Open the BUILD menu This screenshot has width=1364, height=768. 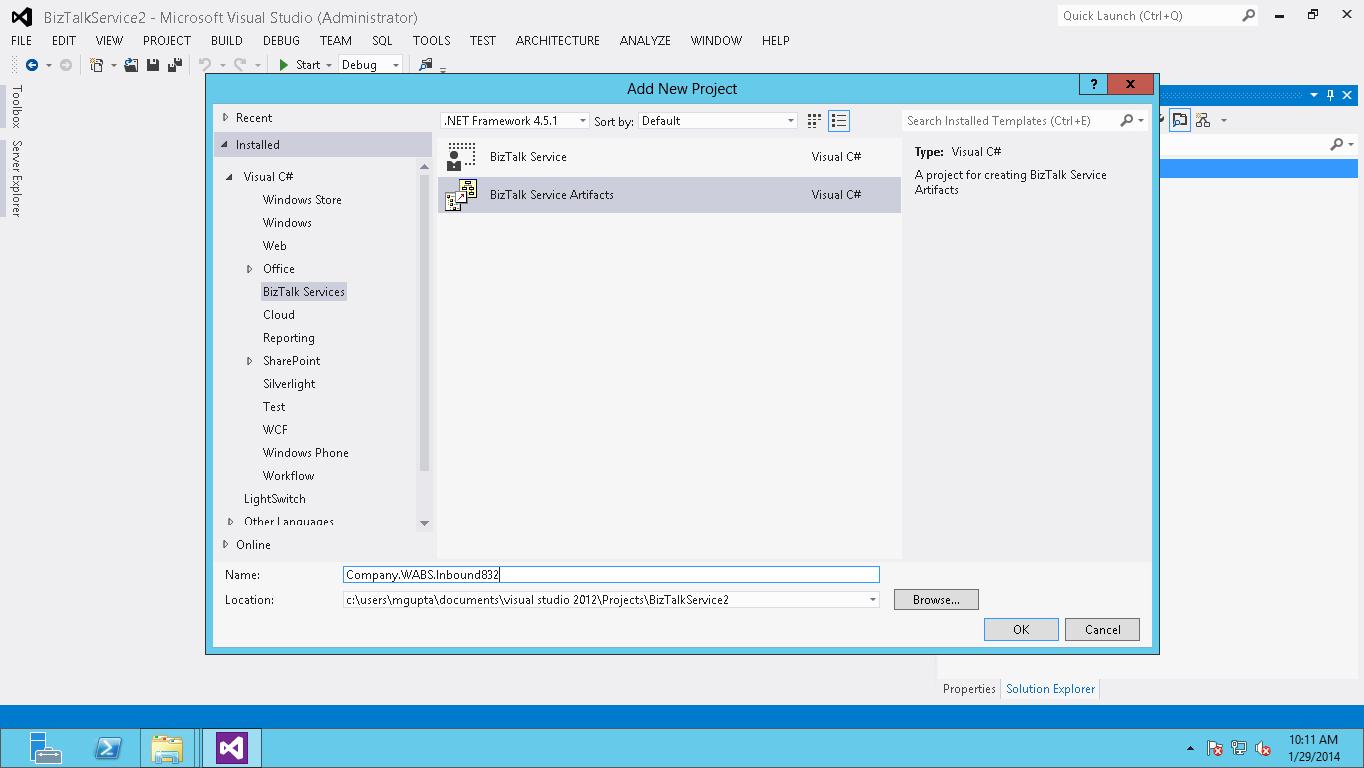click(226, 41)
